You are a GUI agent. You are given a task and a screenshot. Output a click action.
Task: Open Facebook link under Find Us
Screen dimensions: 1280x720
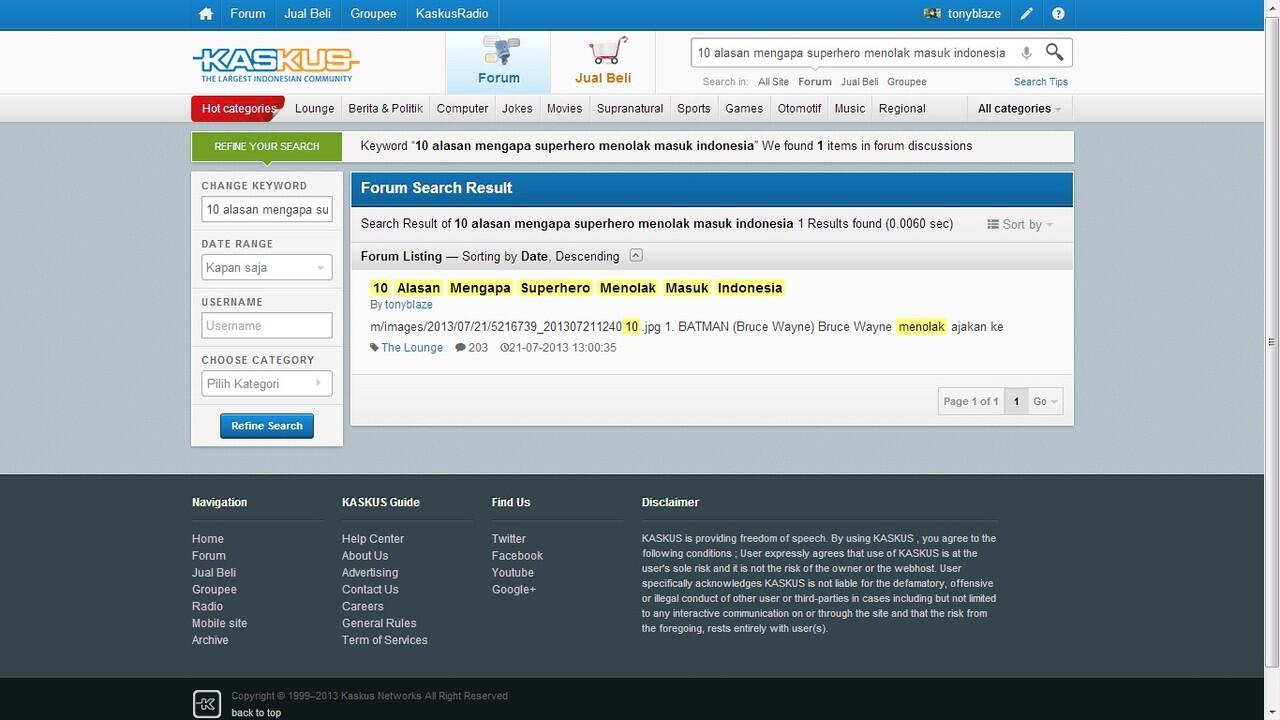coord(517,556)
